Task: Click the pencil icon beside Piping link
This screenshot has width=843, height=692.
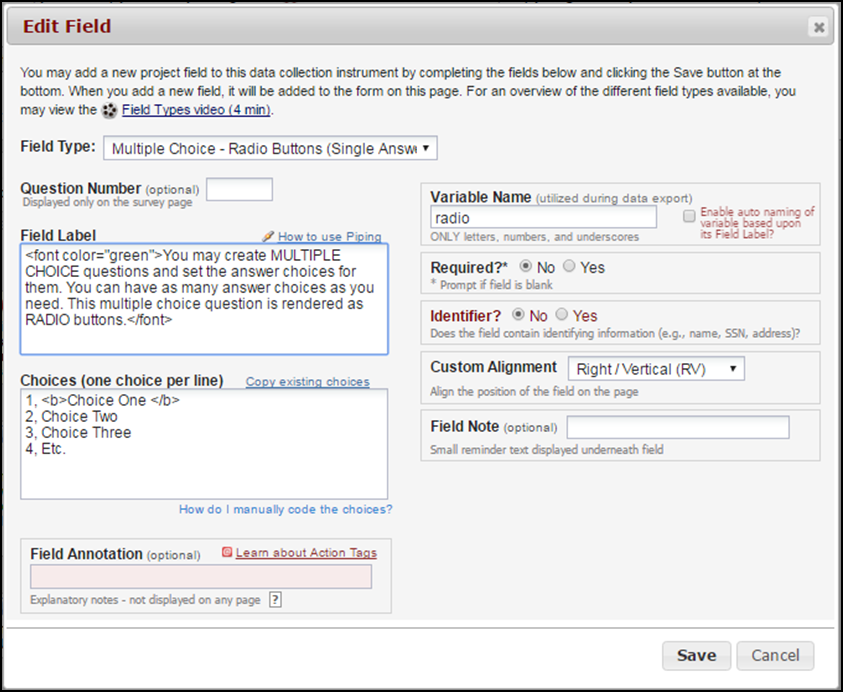Action: coord(267,237)
